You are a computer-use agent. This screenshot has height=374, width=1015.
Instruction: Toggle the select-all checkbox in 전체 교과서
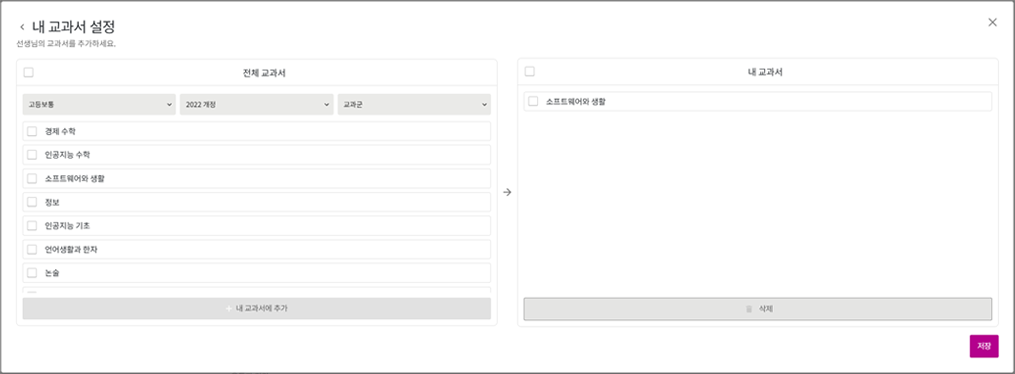click(x=28, y=72)
